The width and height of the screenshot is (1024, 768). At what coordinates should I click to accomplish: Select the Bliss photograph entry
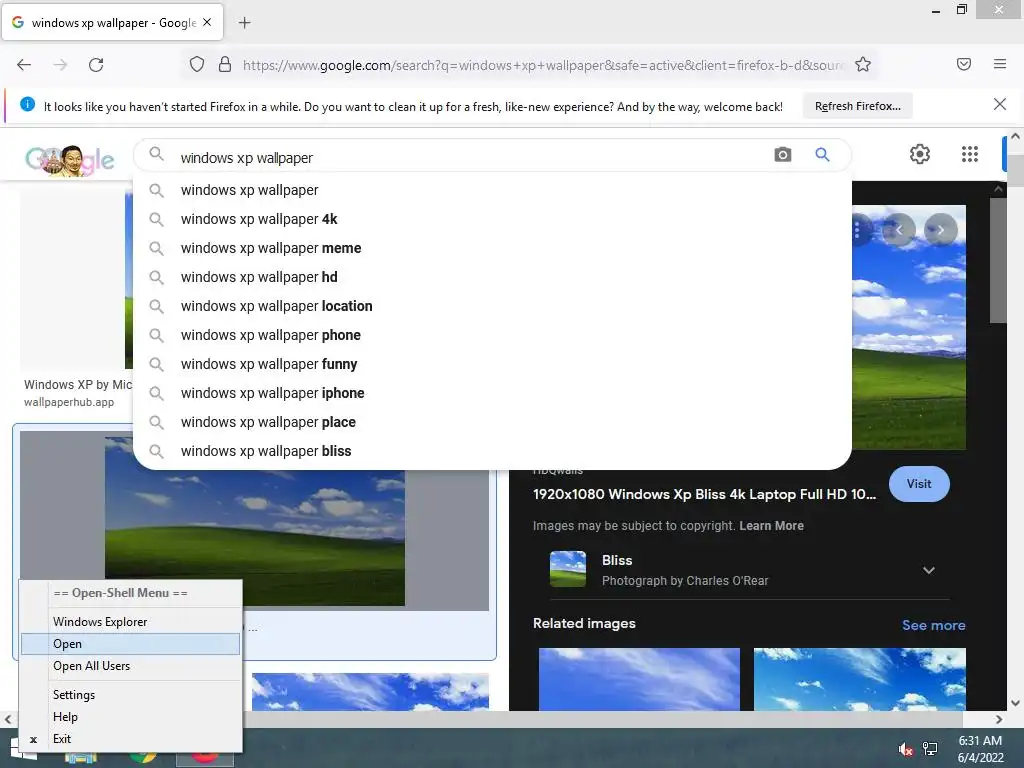click(749, 569)
